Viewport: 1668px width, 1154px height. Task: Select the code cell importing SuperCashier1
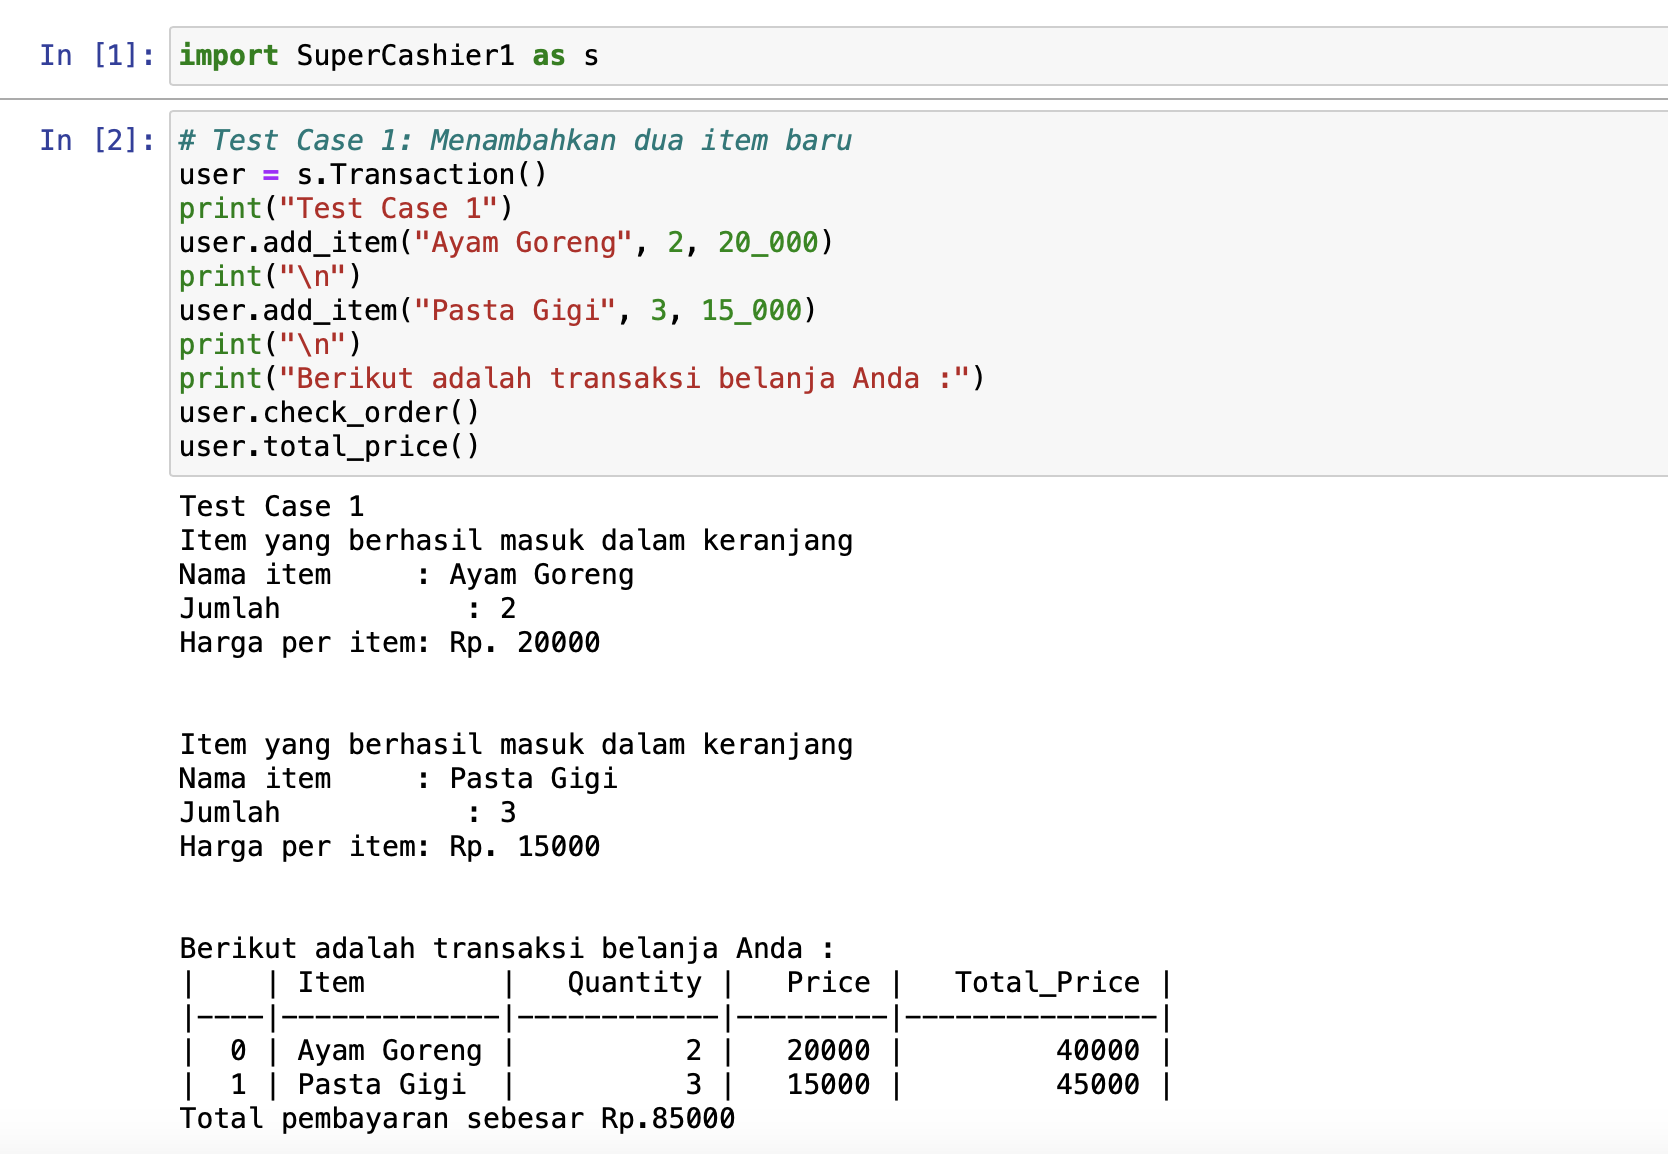point(390,55)
